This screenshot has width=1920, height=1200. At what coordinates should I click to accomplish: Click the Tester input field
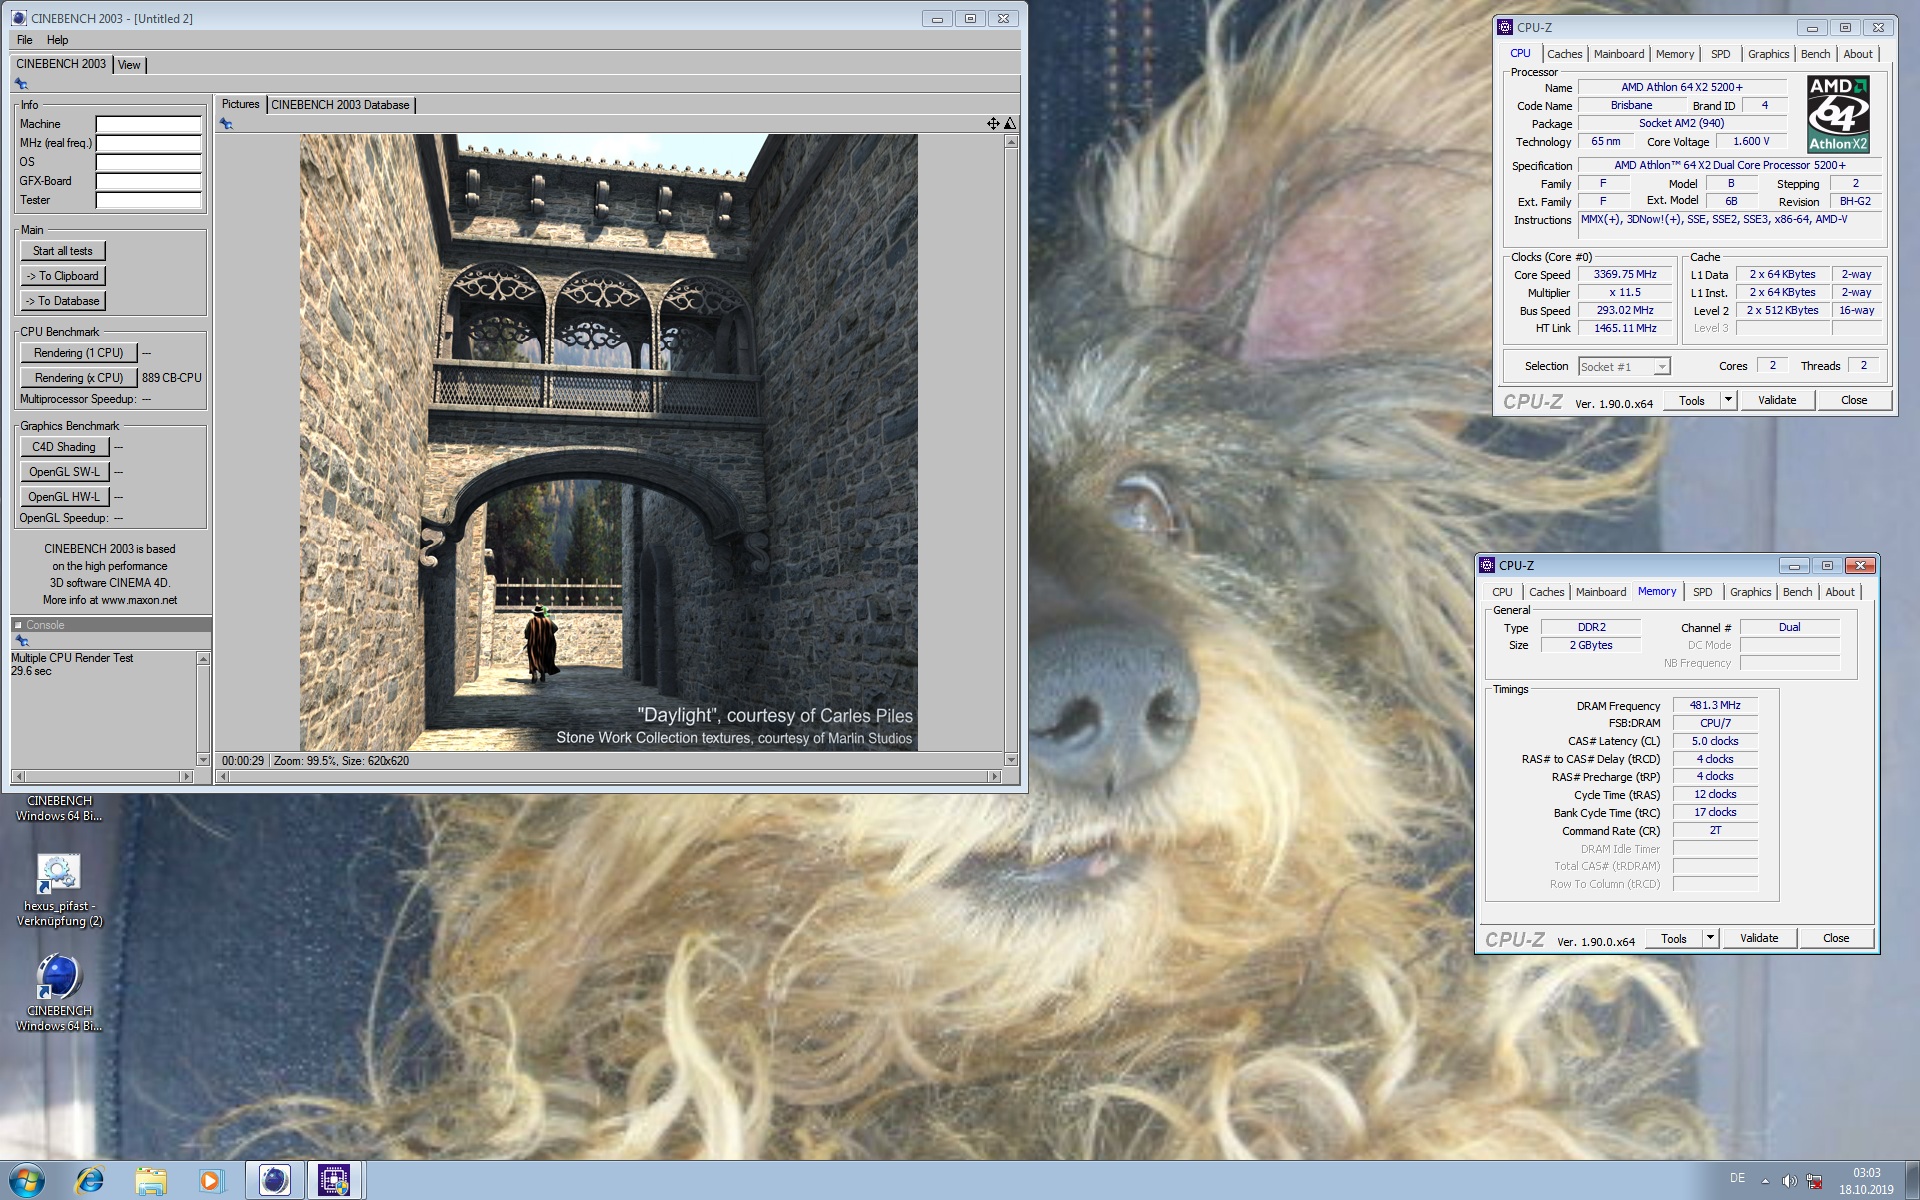coord(148,200)
